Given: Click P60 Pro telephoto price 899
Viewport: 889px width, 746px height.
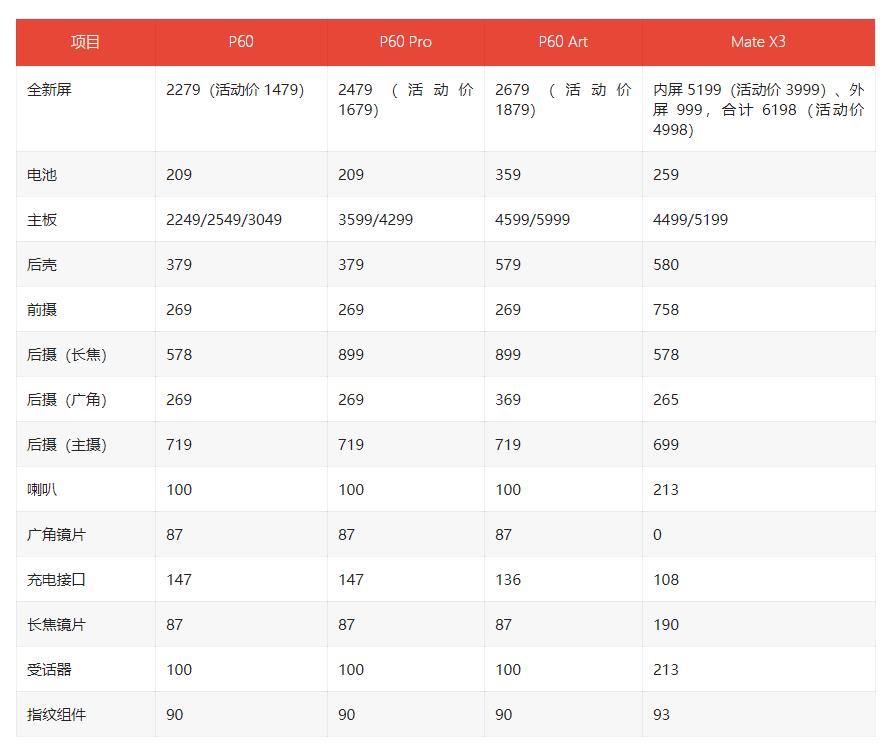Looking at the screenshot, I should 351,355.
